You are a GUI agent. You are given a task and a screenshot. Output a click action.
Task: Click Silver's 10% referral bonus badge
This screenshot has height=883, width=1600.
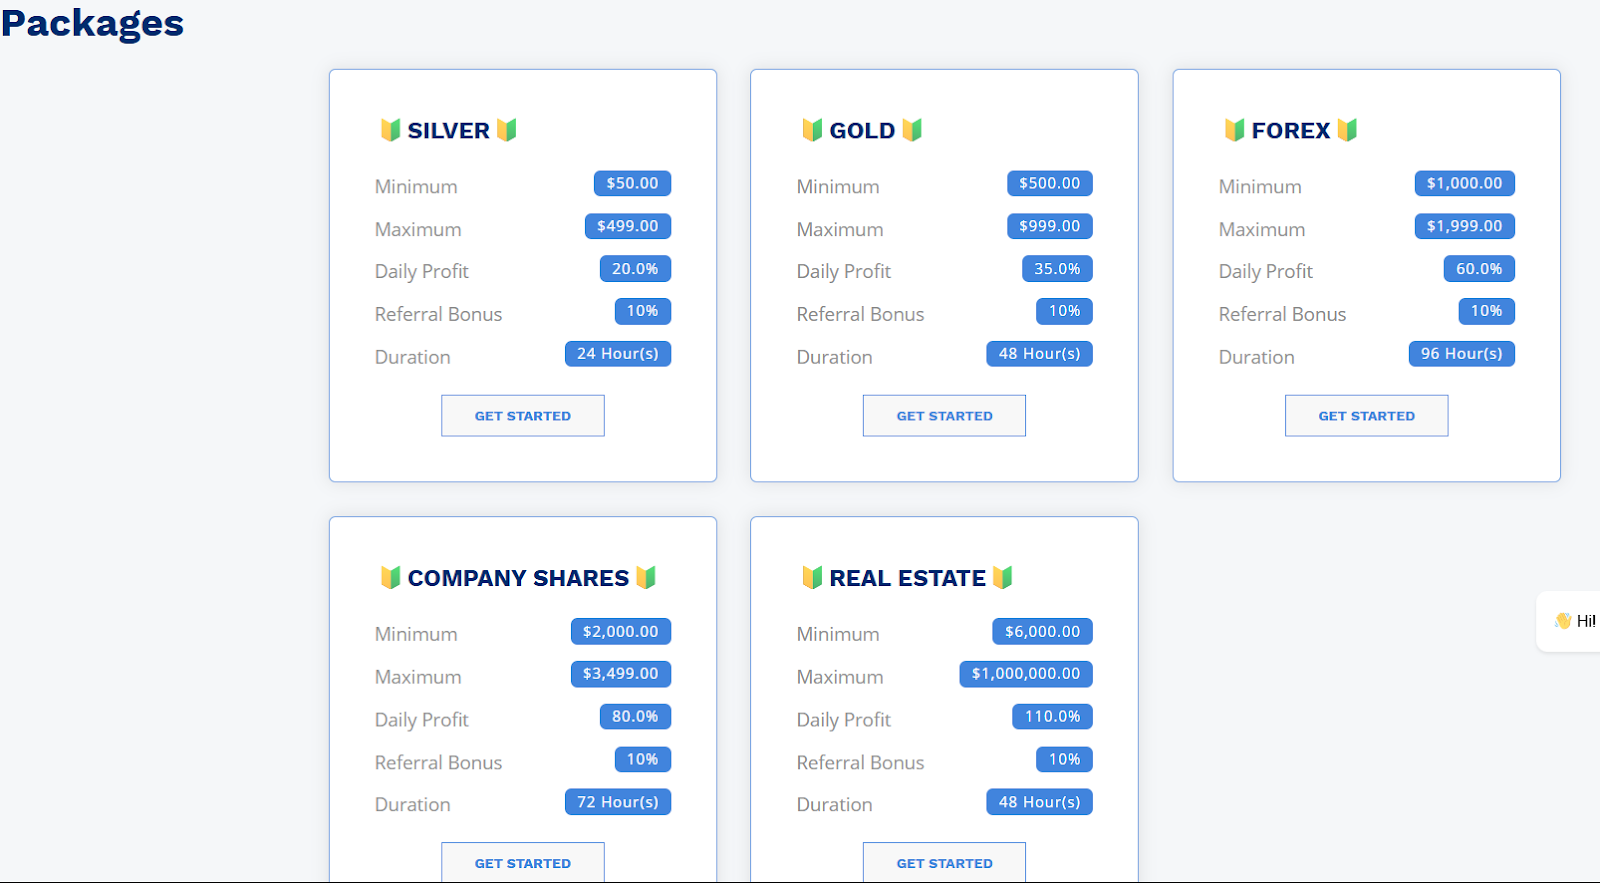tap(643, 311)
